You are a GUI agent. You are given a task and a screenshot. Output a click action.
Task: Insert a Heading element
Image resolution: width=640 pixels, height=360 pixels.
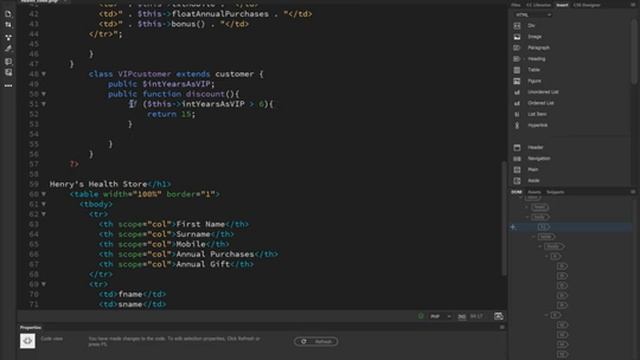pos(536,59)
